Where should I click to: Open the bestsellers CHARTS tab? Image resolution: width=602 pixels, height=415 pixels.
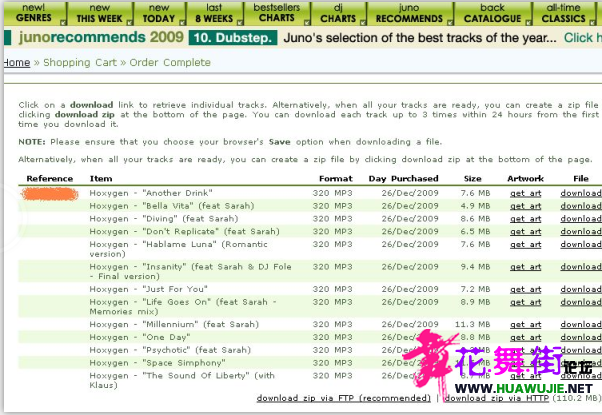277,13
